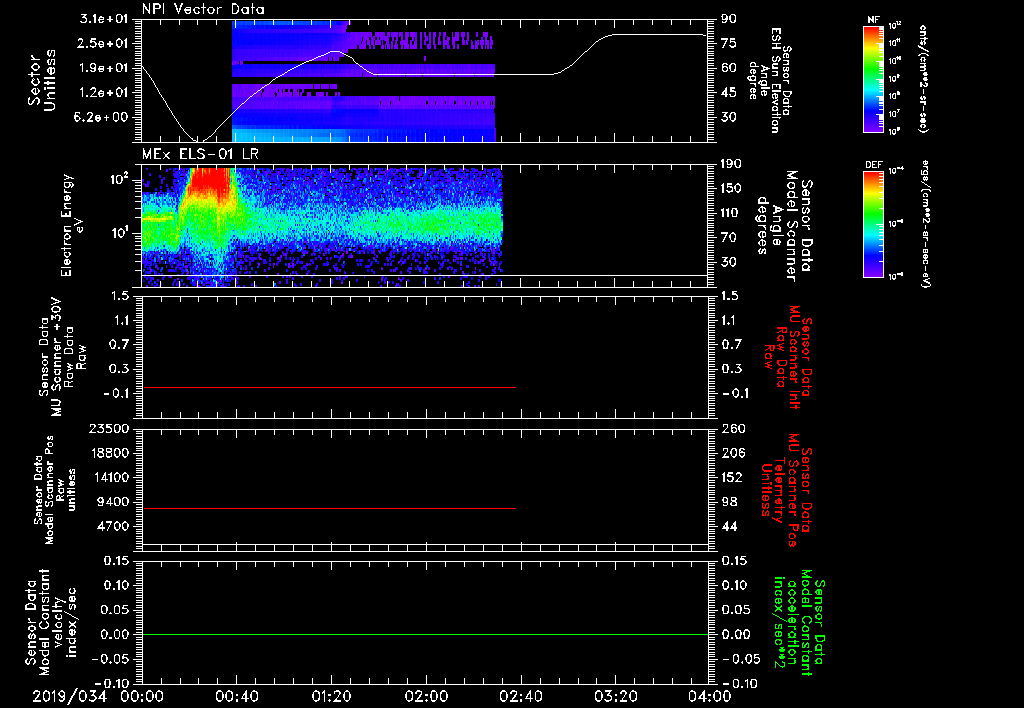This screenshot has width=1024, height=708.
Task: Click the '2.5e+01' sector tick value
Action: point(104,43)
